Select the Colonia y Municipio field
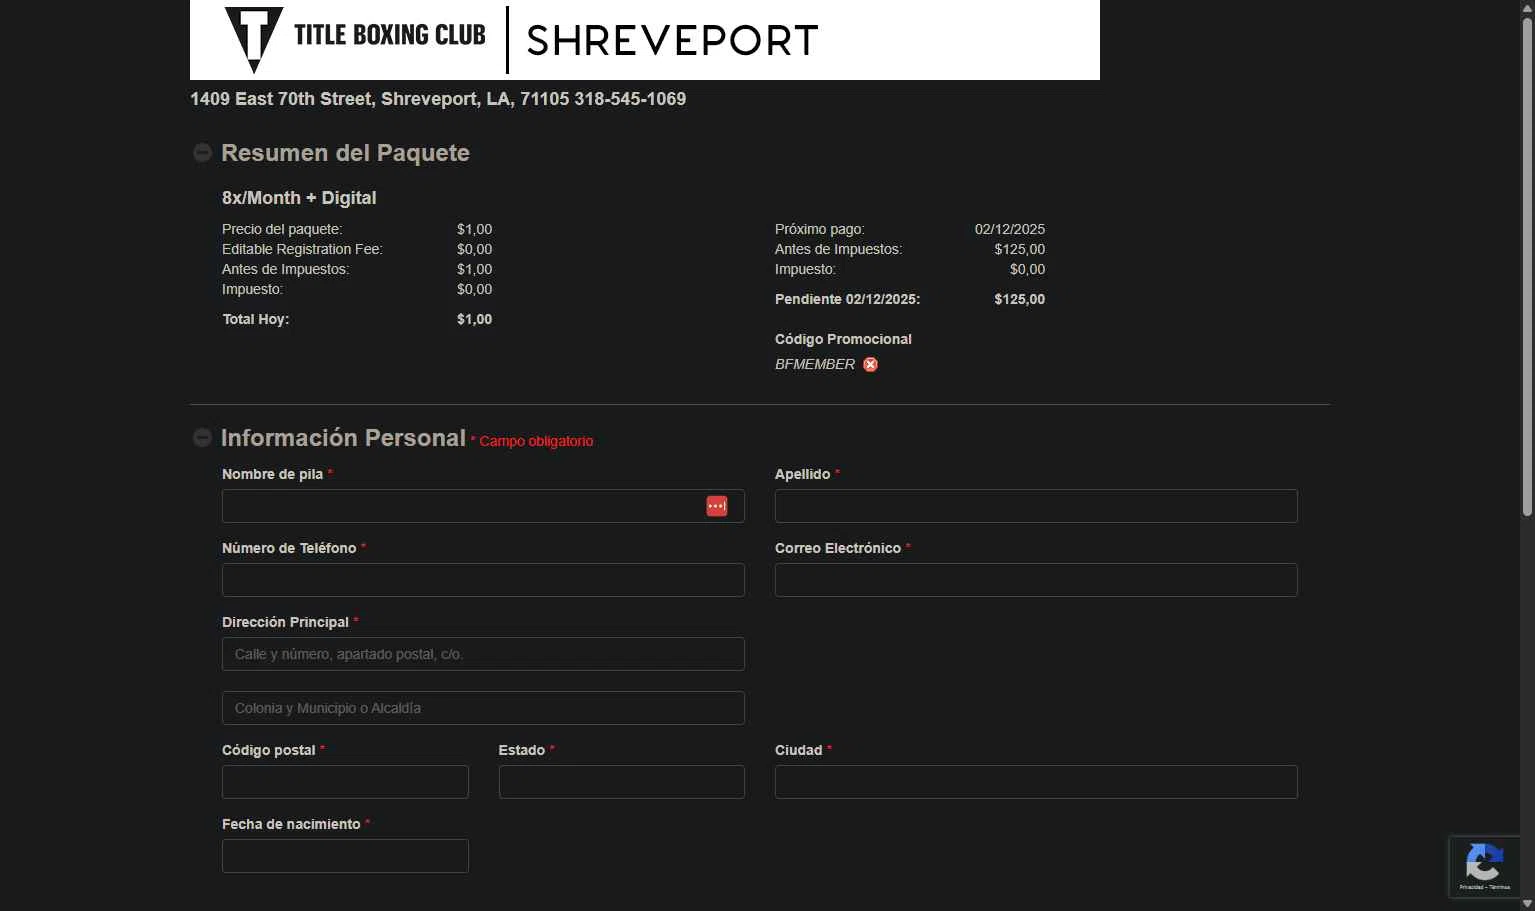 click(483, 708)
